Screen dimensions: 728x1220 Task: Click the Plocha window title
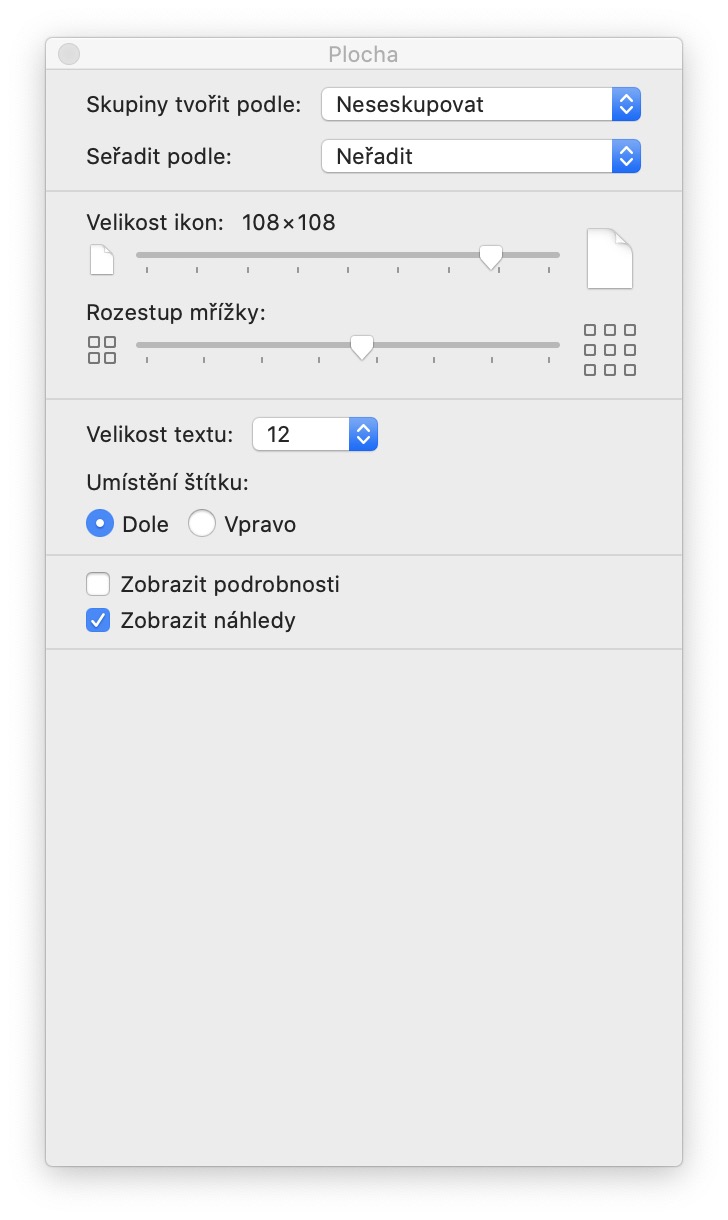click(x=363, y=55)
